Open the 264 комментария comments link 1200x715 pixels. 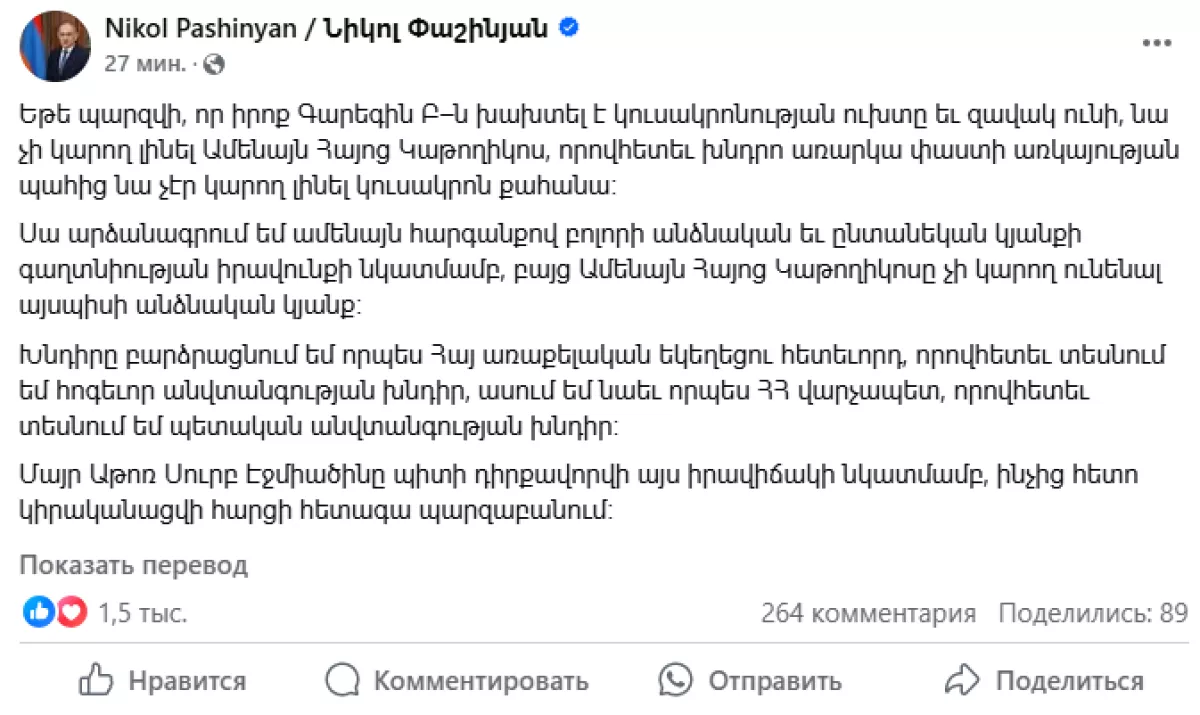[868, 613]
